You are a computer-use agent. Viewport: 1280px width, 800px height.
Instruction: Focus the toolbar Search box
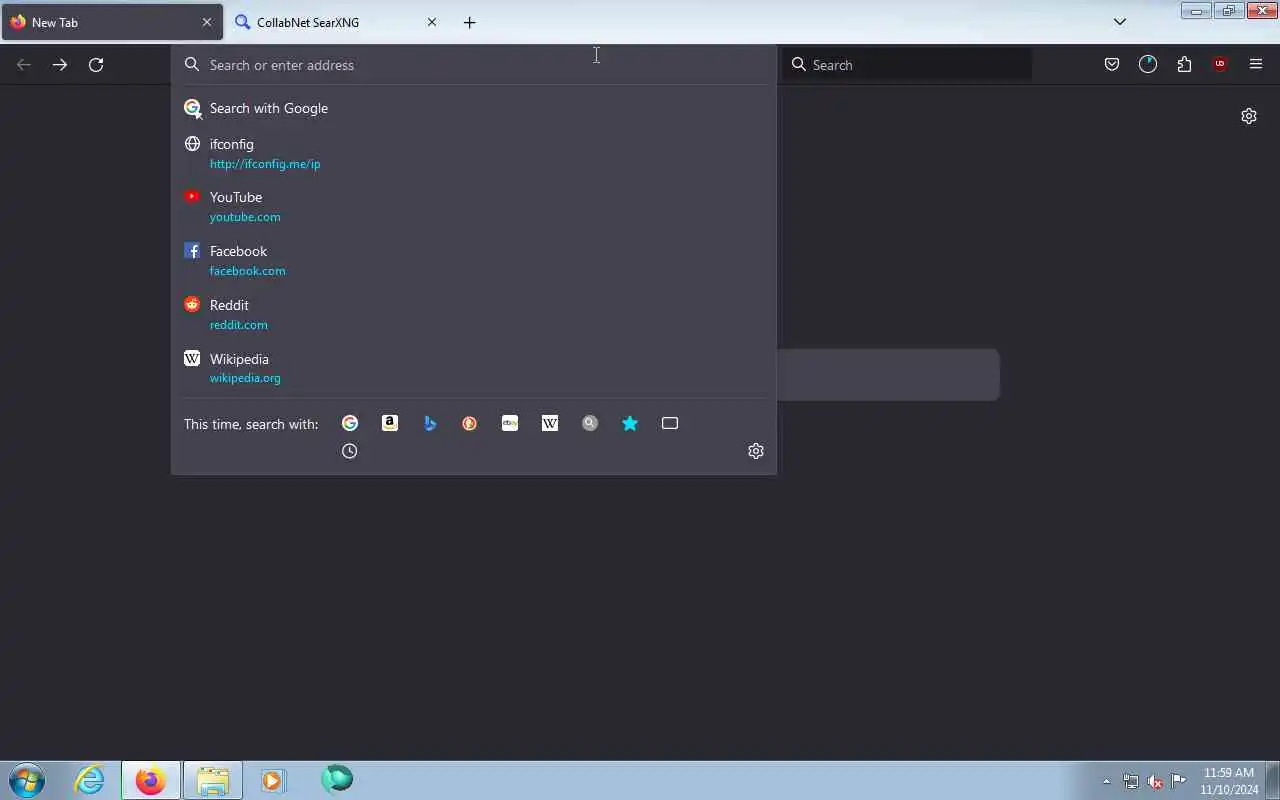(x=907, y=65)
